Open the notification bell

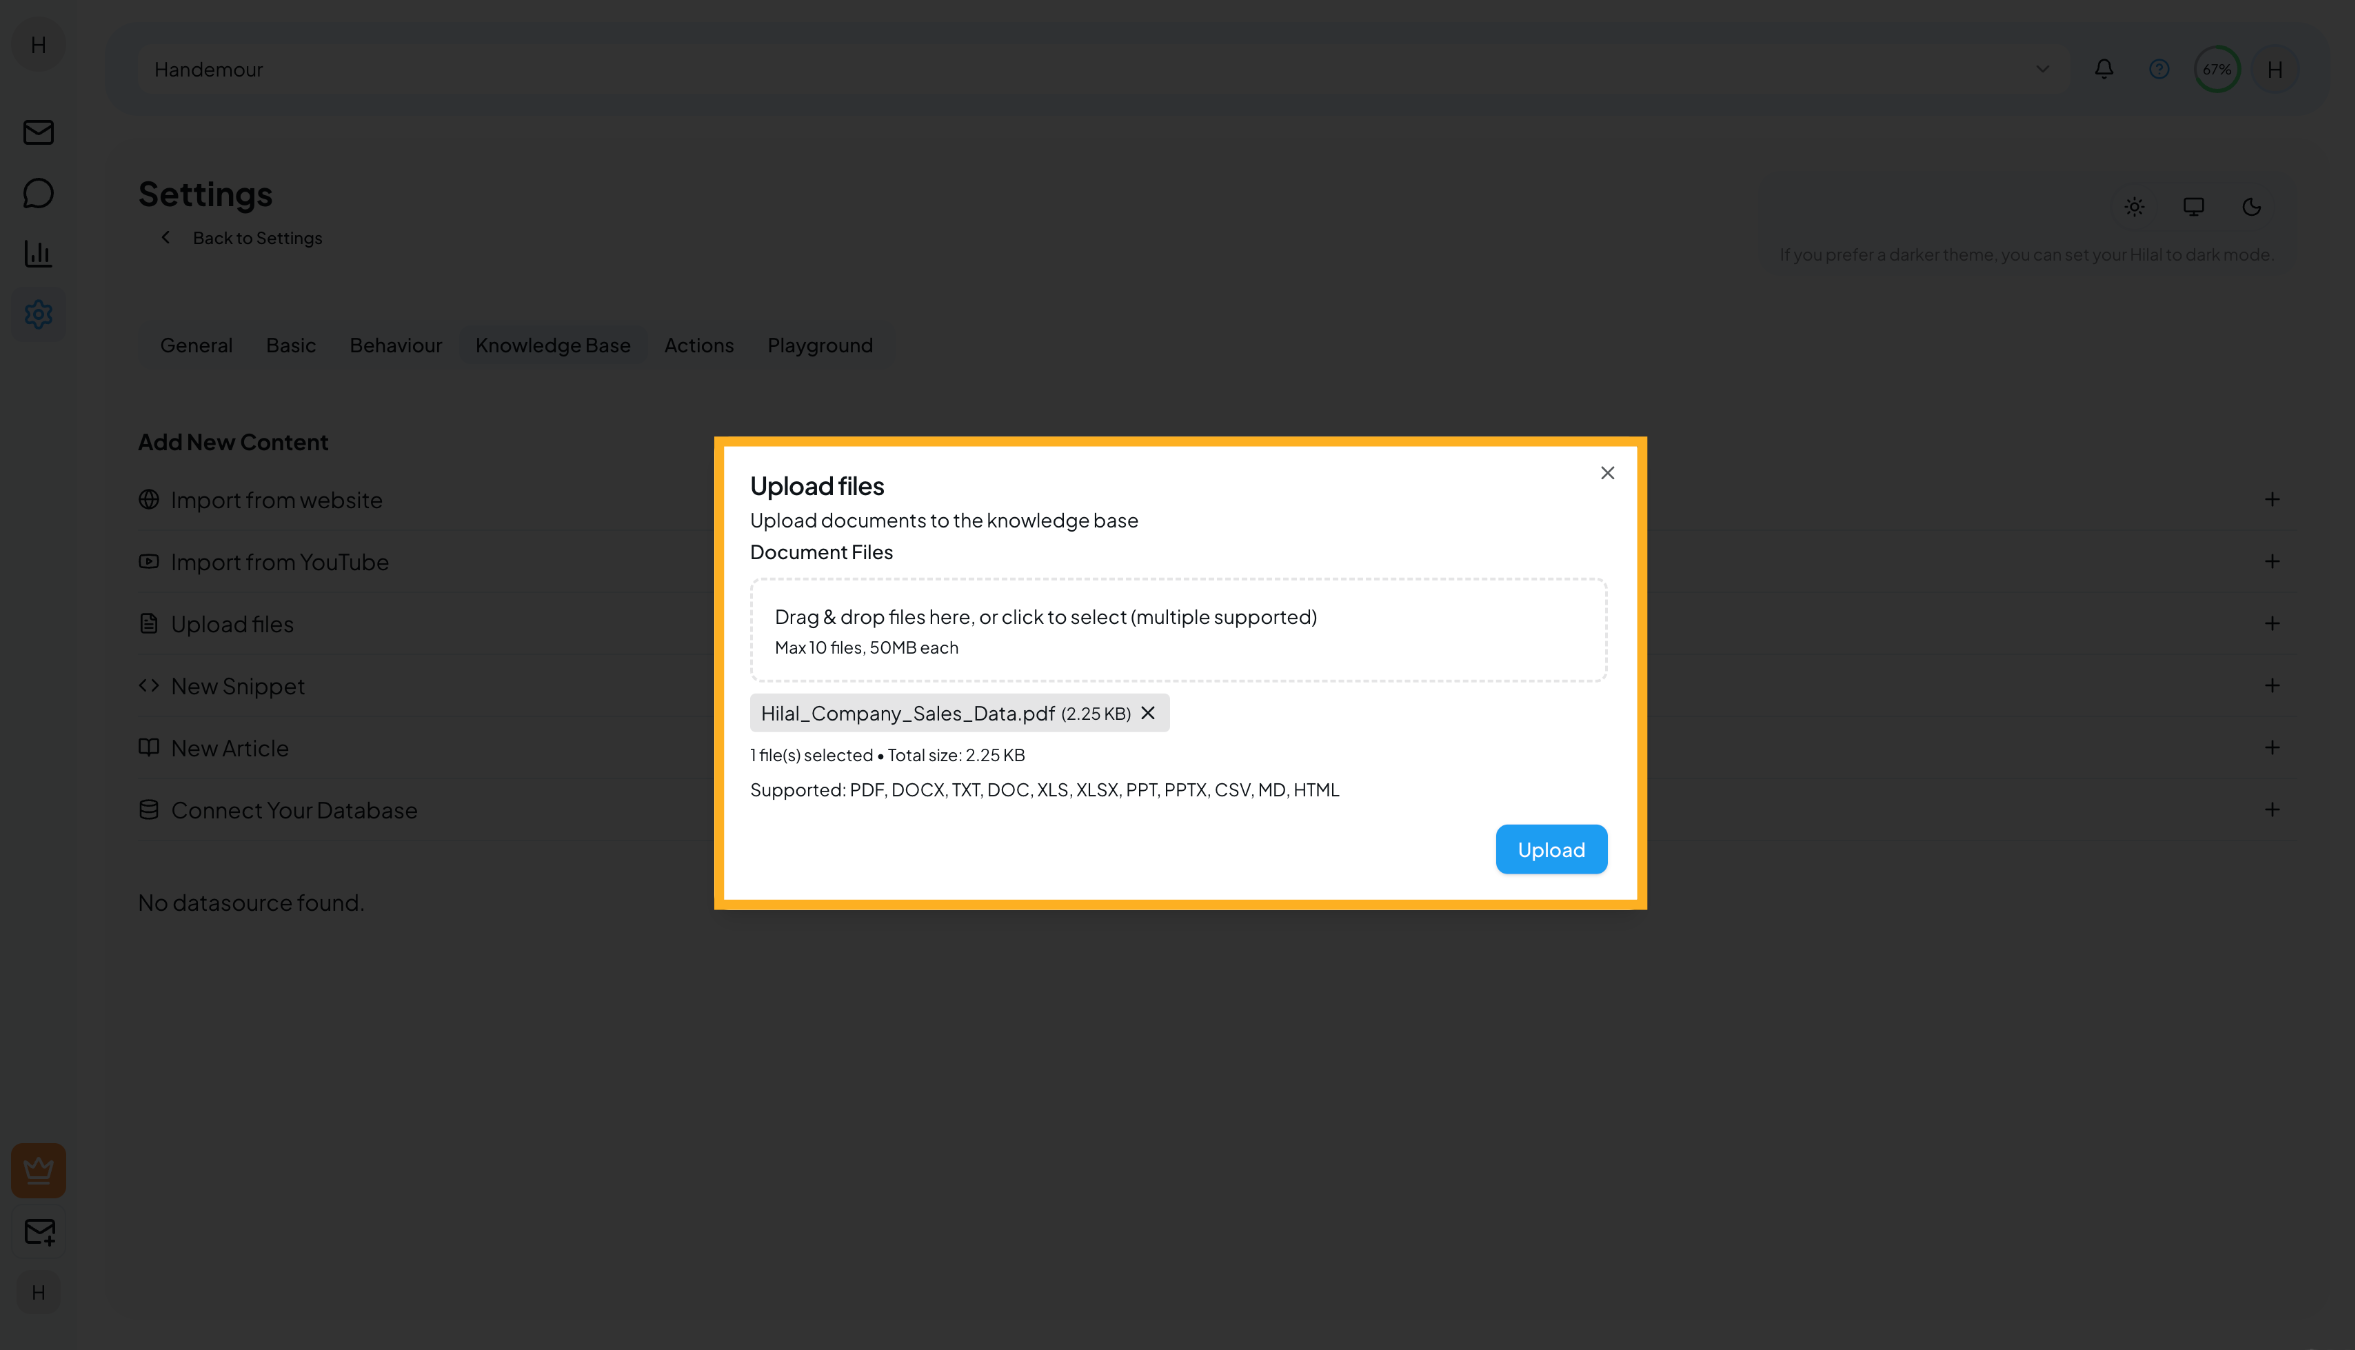click(2104, 69)
